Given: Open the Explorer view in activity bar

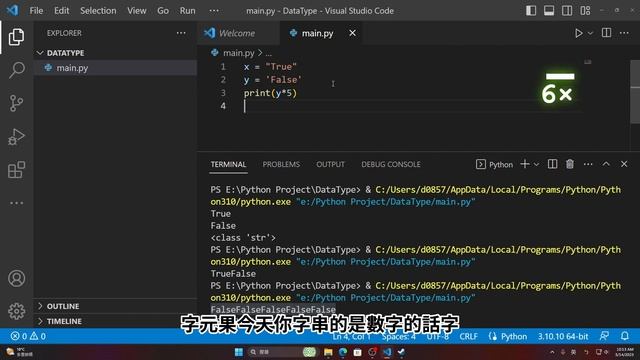Looking at the screenshot, I should click(x=16, y=37).
